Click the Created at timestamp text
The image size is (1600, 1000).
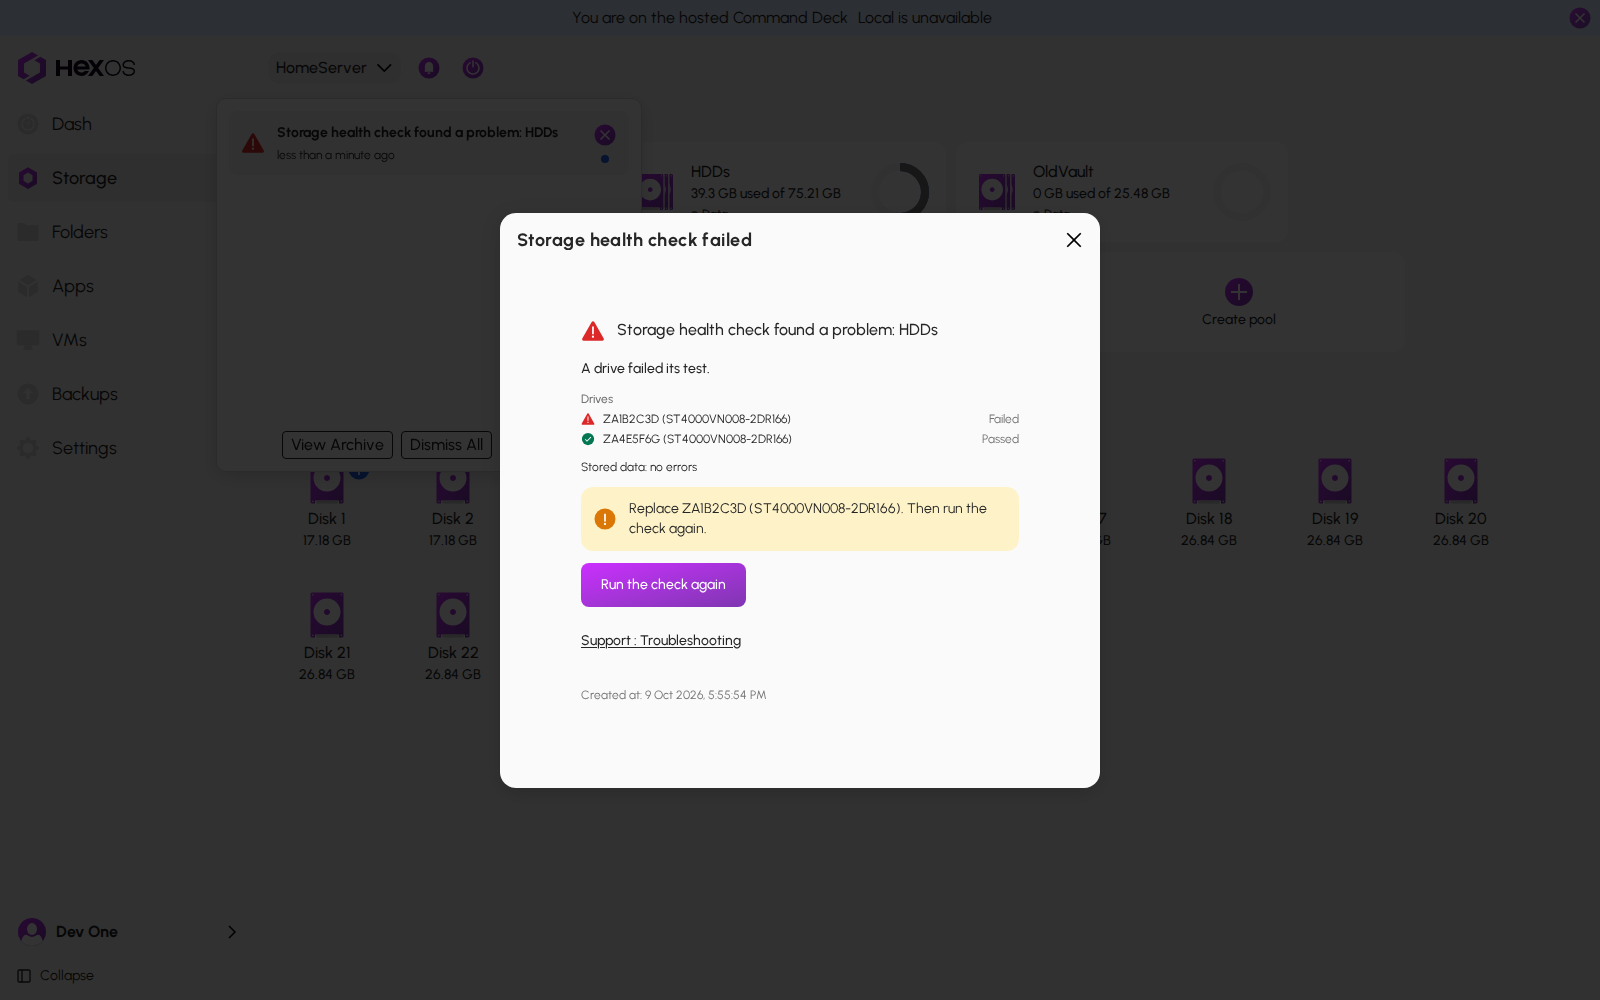click(674, 695)
